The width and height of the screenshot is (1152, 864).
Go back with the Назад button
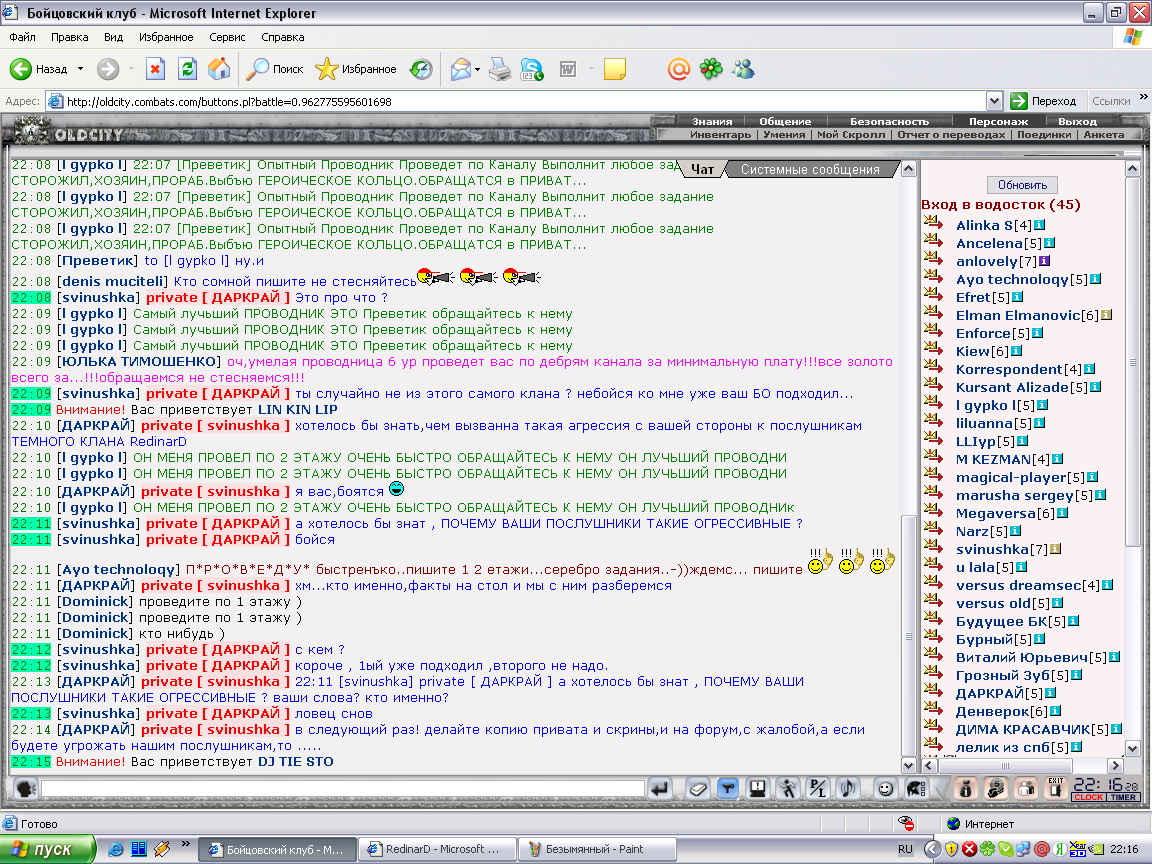39,69
